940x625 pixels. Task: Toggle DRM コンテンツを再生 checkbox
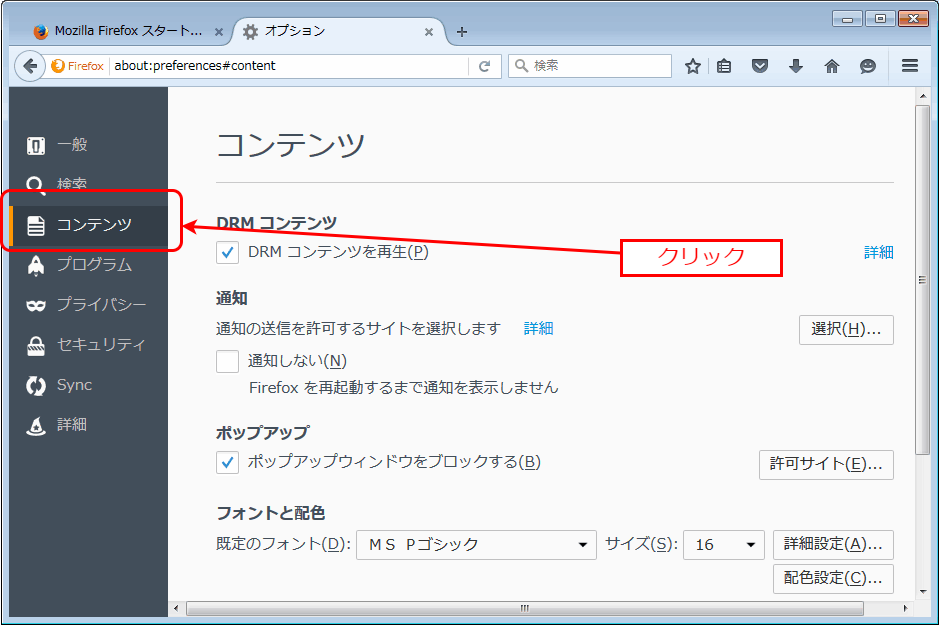227,253
